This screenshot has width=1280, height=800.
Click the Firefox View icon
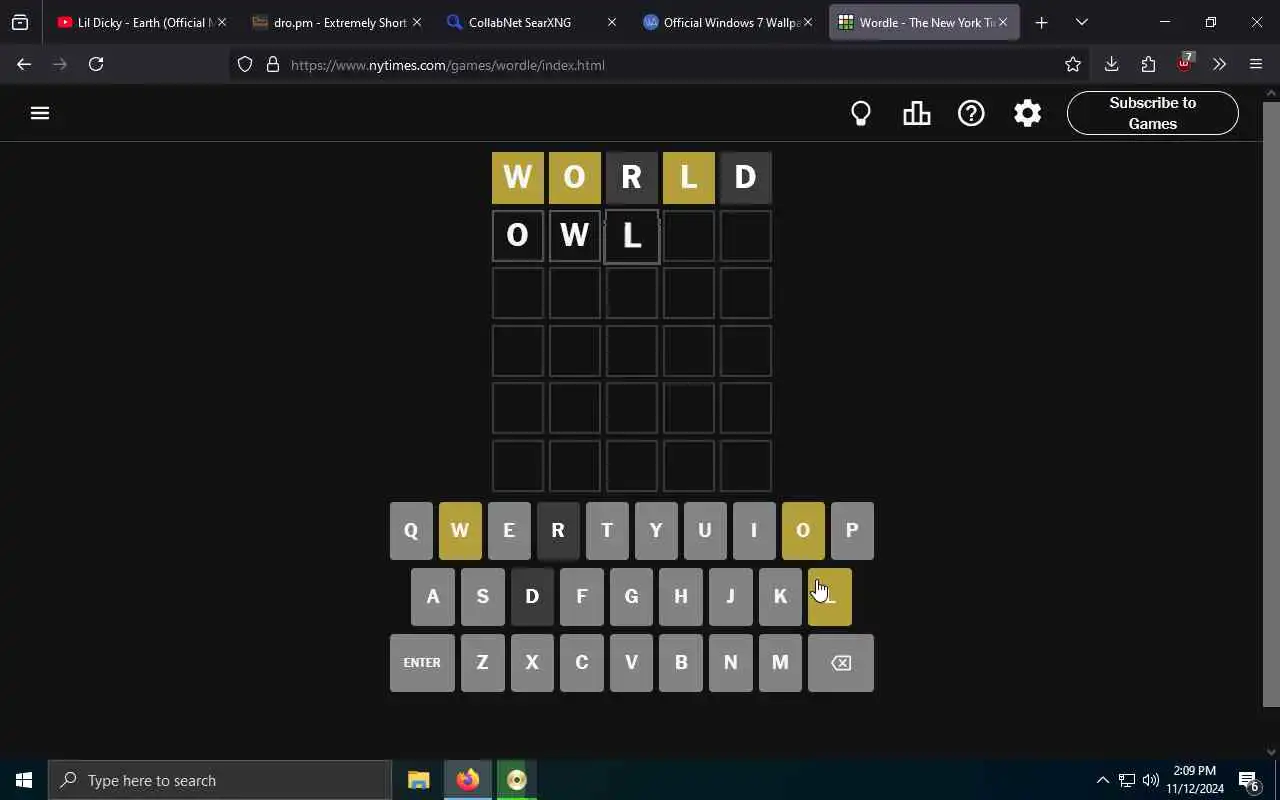[20, 22]
